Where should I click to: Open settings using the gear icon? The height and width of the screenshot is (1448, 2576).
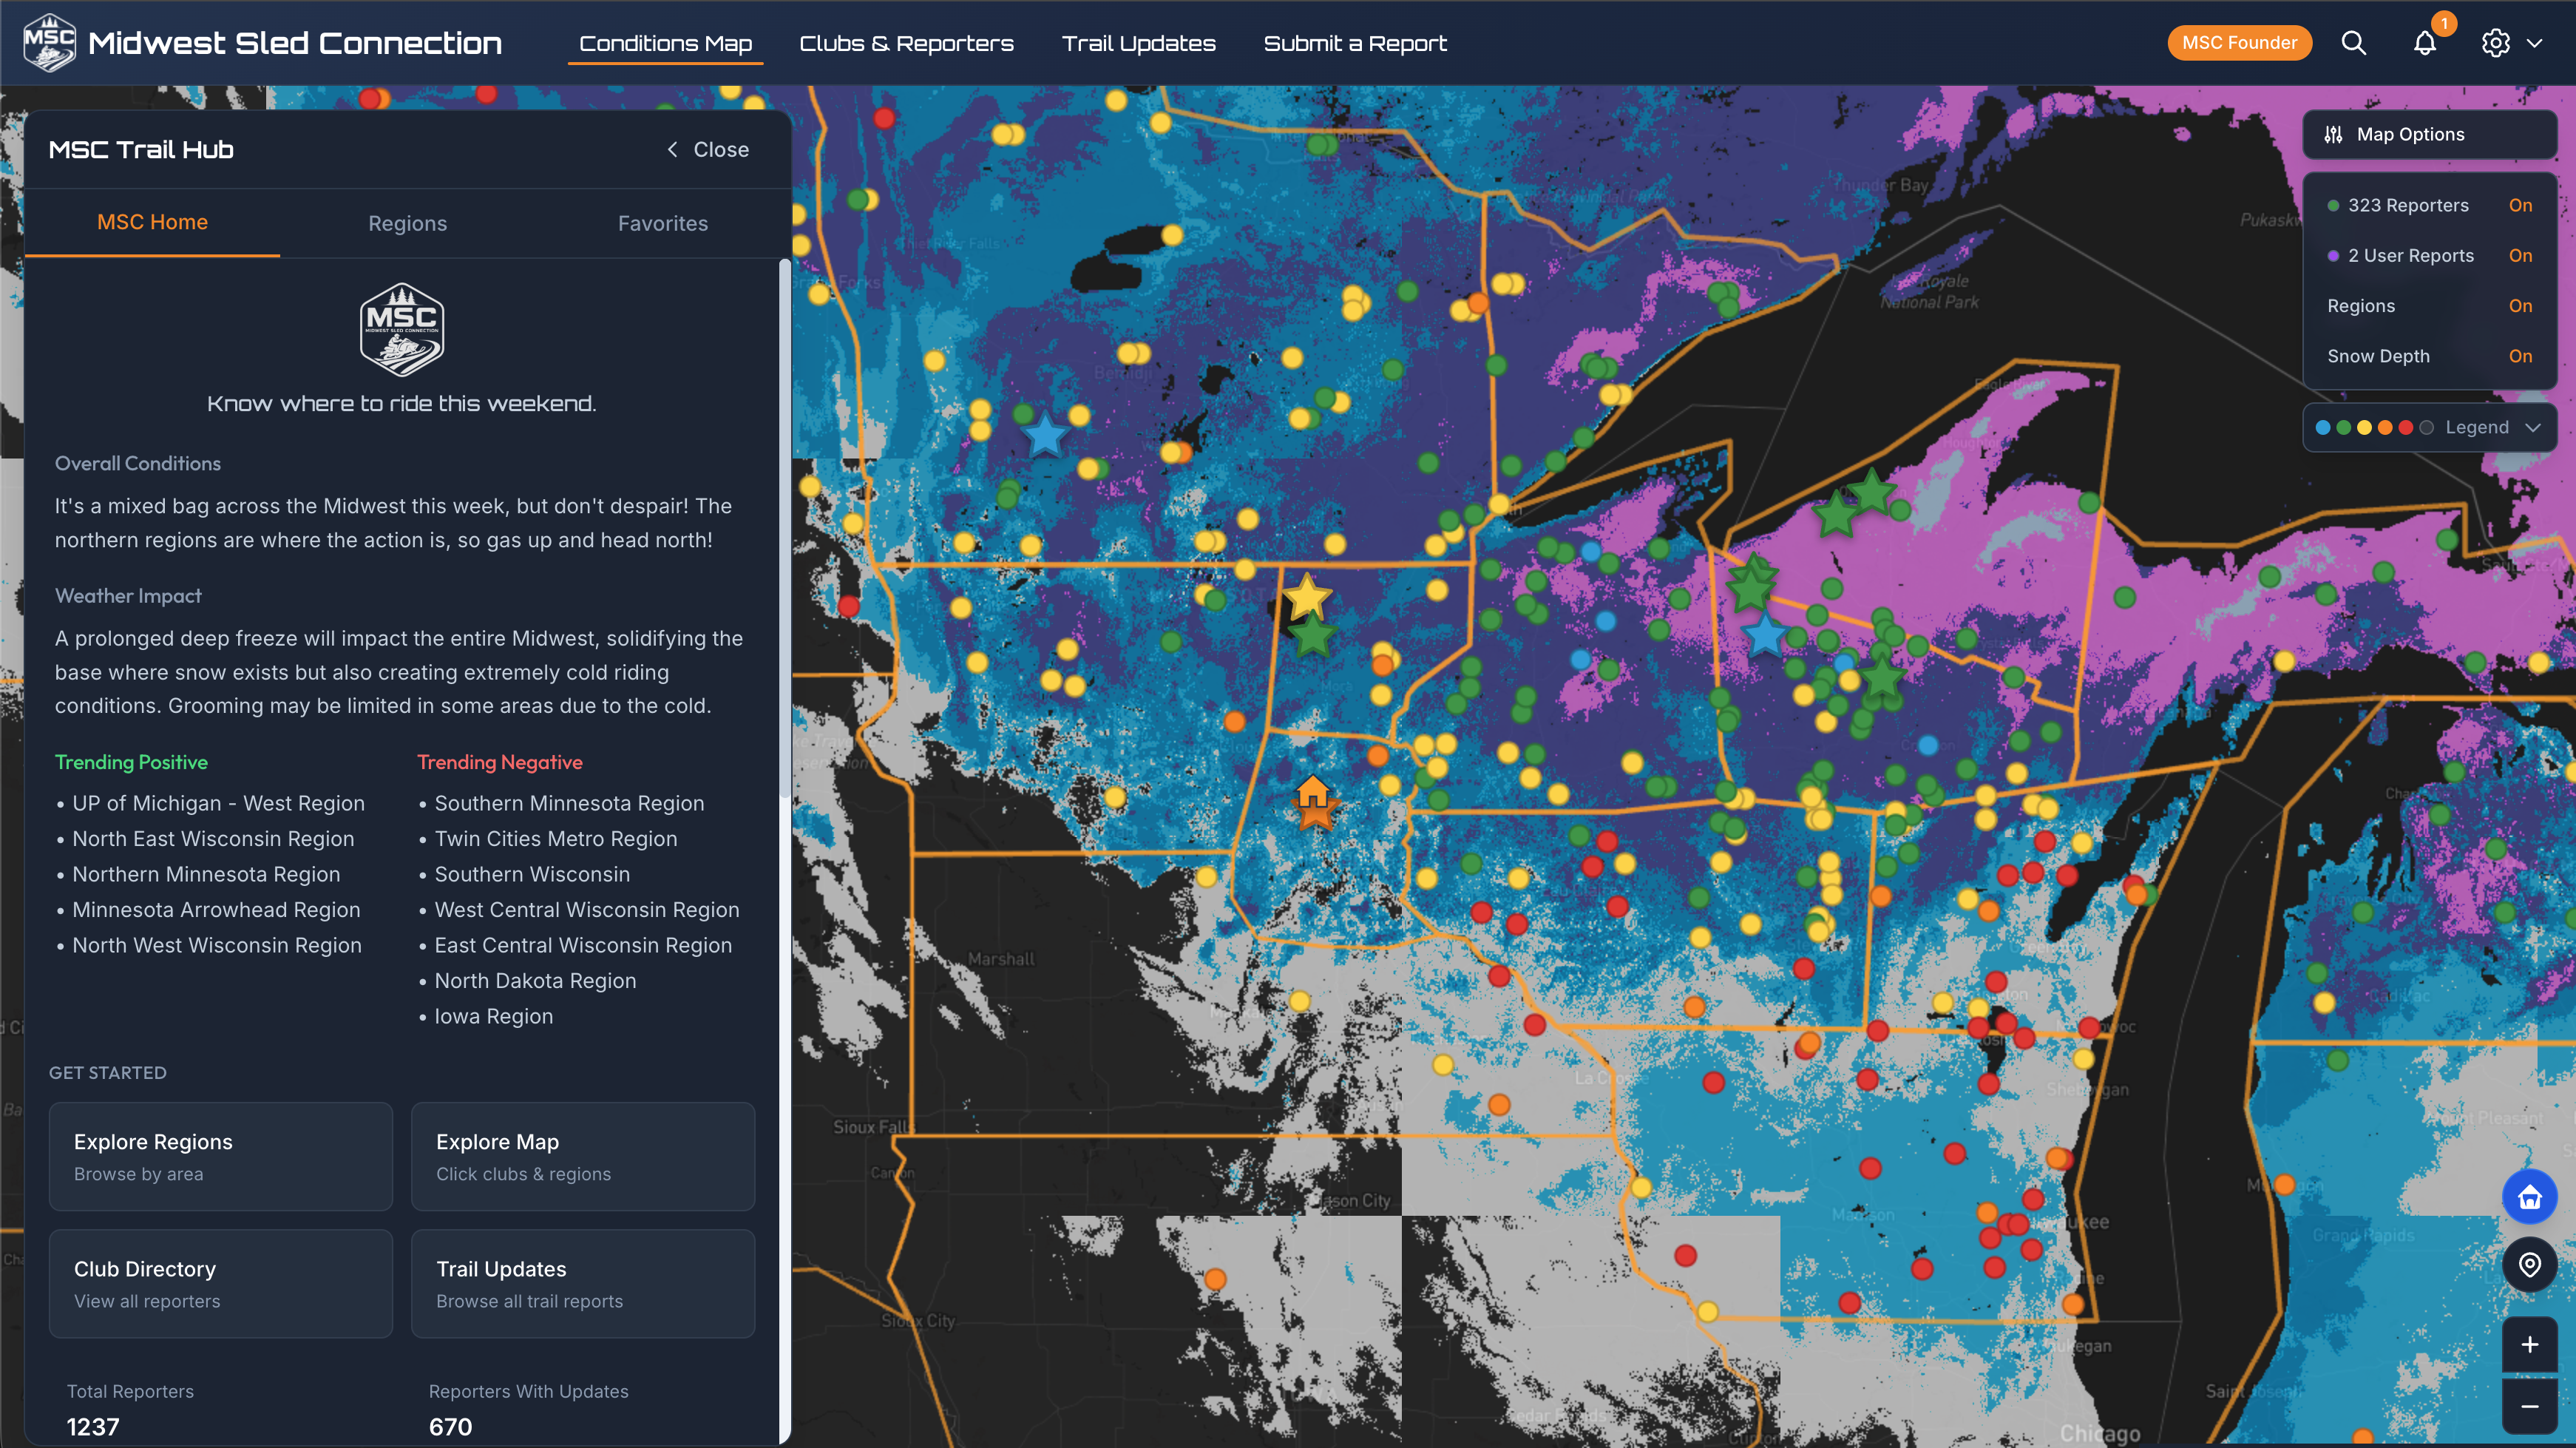pos(2496,43)
